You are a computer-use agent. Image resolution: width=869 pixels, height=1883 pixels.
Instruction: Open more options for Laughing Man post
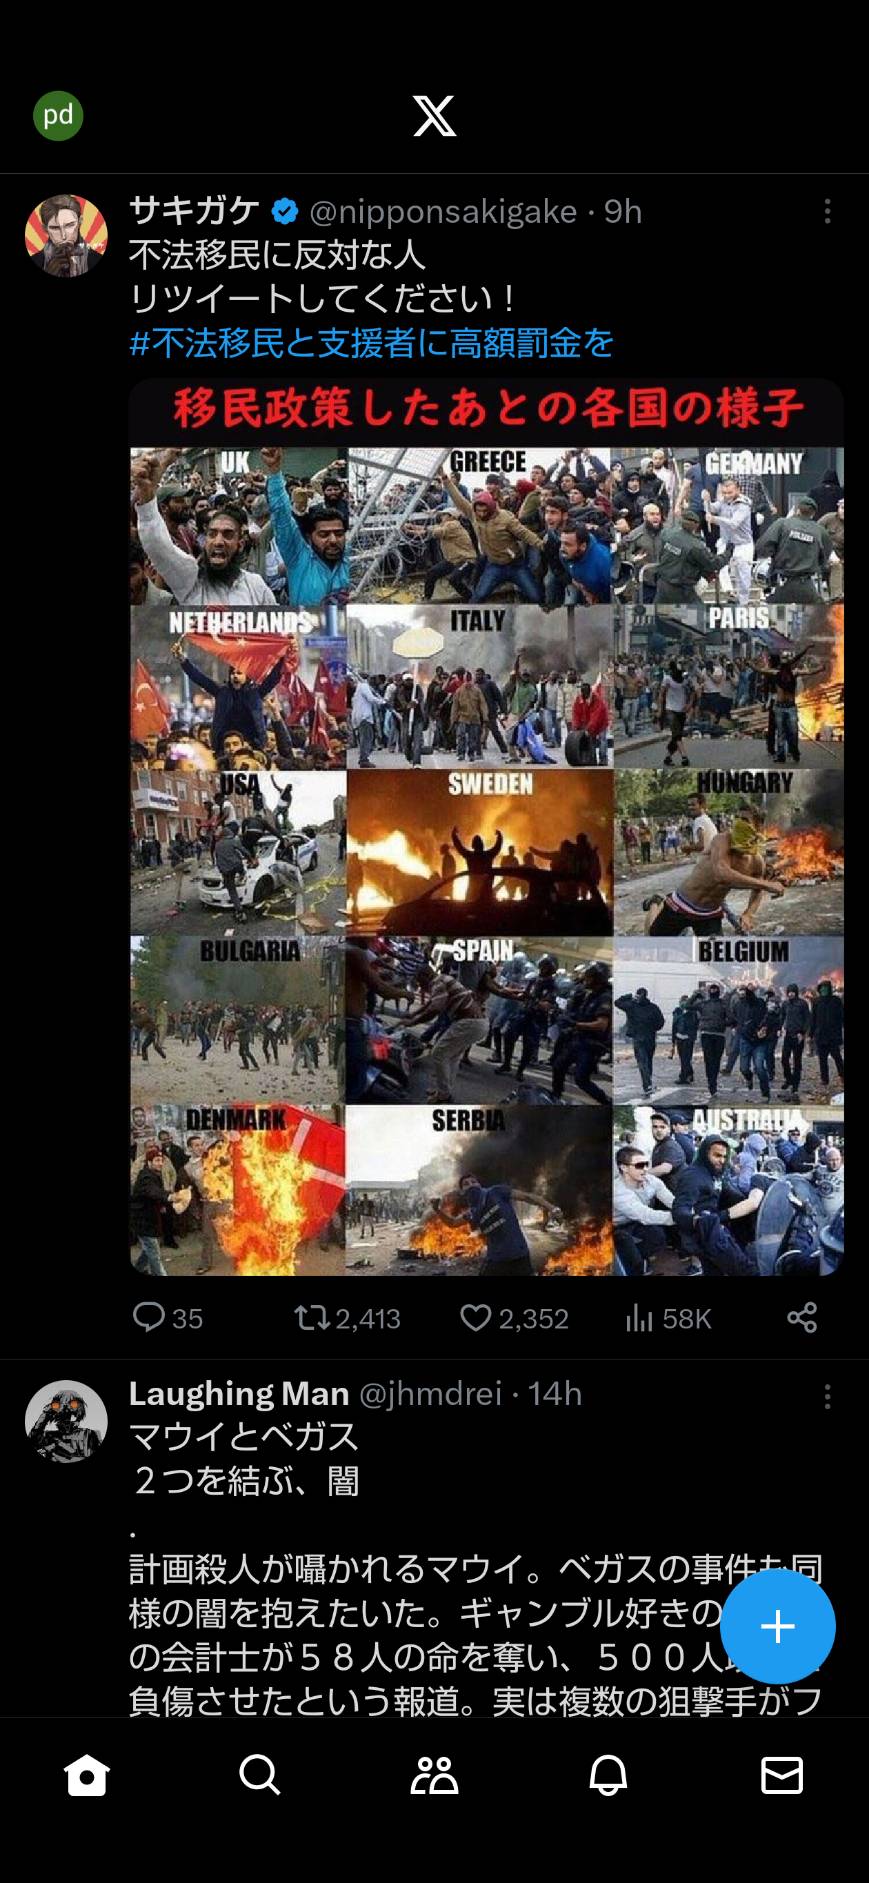tap(827, 1397)
